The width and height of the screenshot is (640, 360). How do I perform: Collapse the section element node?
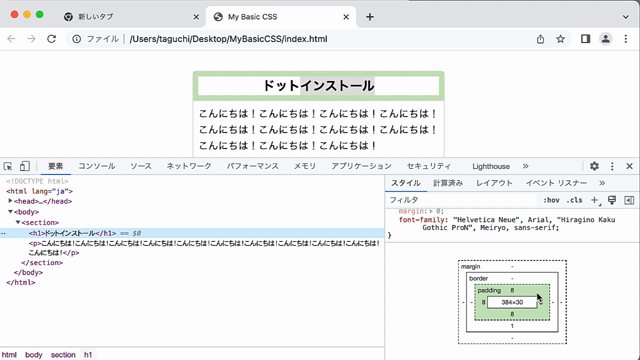point(18,222)
